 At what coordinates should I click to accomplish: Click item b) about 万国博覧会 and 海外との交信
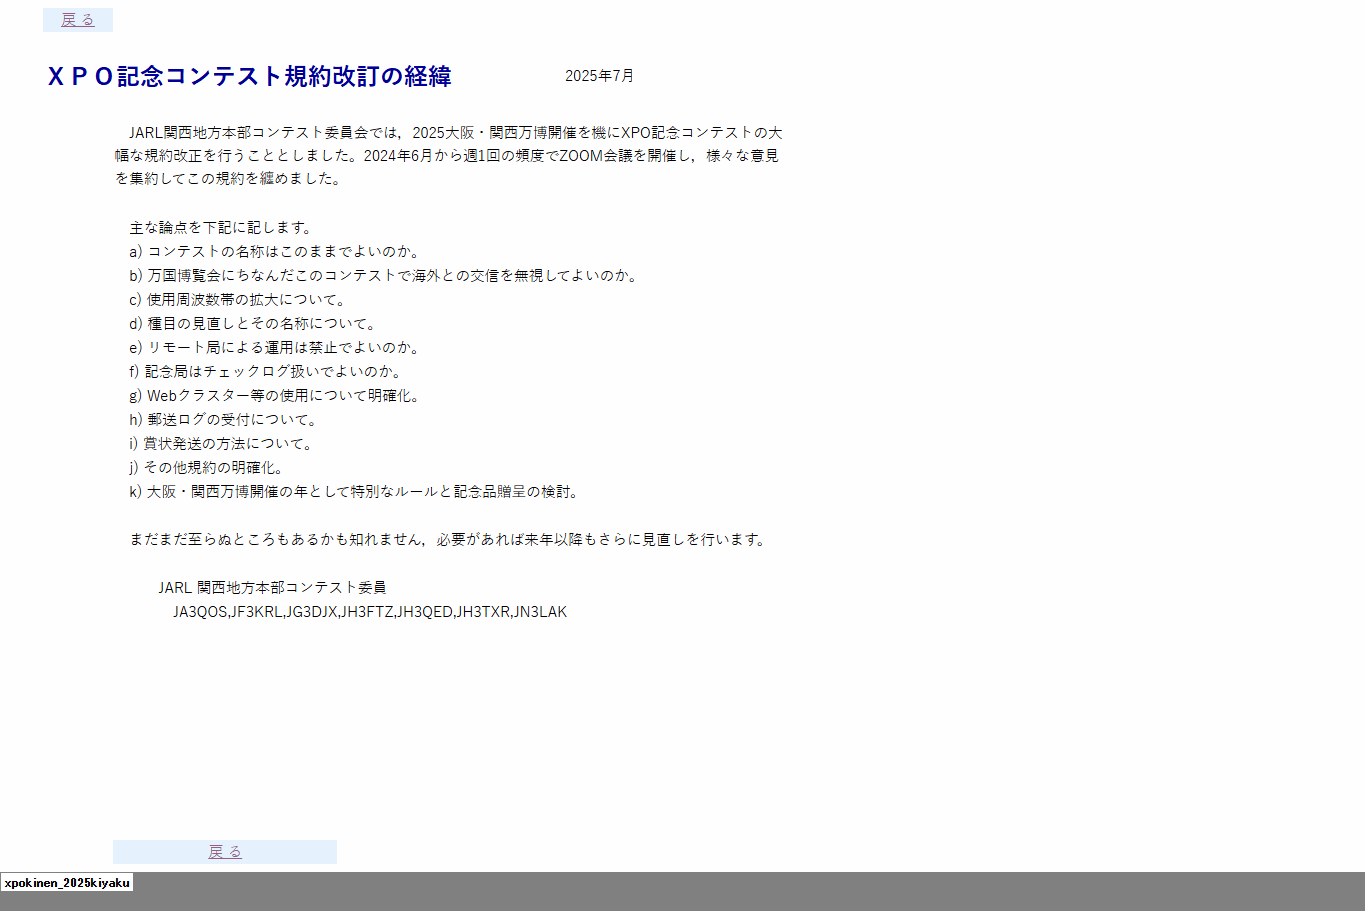point(385,276)
